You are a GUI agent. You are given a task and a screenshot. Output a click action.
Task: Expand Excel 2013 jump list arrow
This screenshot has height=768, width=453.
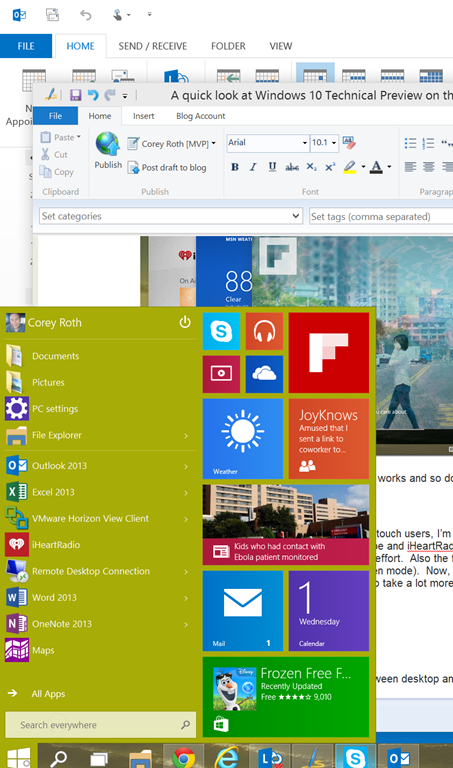186,493
